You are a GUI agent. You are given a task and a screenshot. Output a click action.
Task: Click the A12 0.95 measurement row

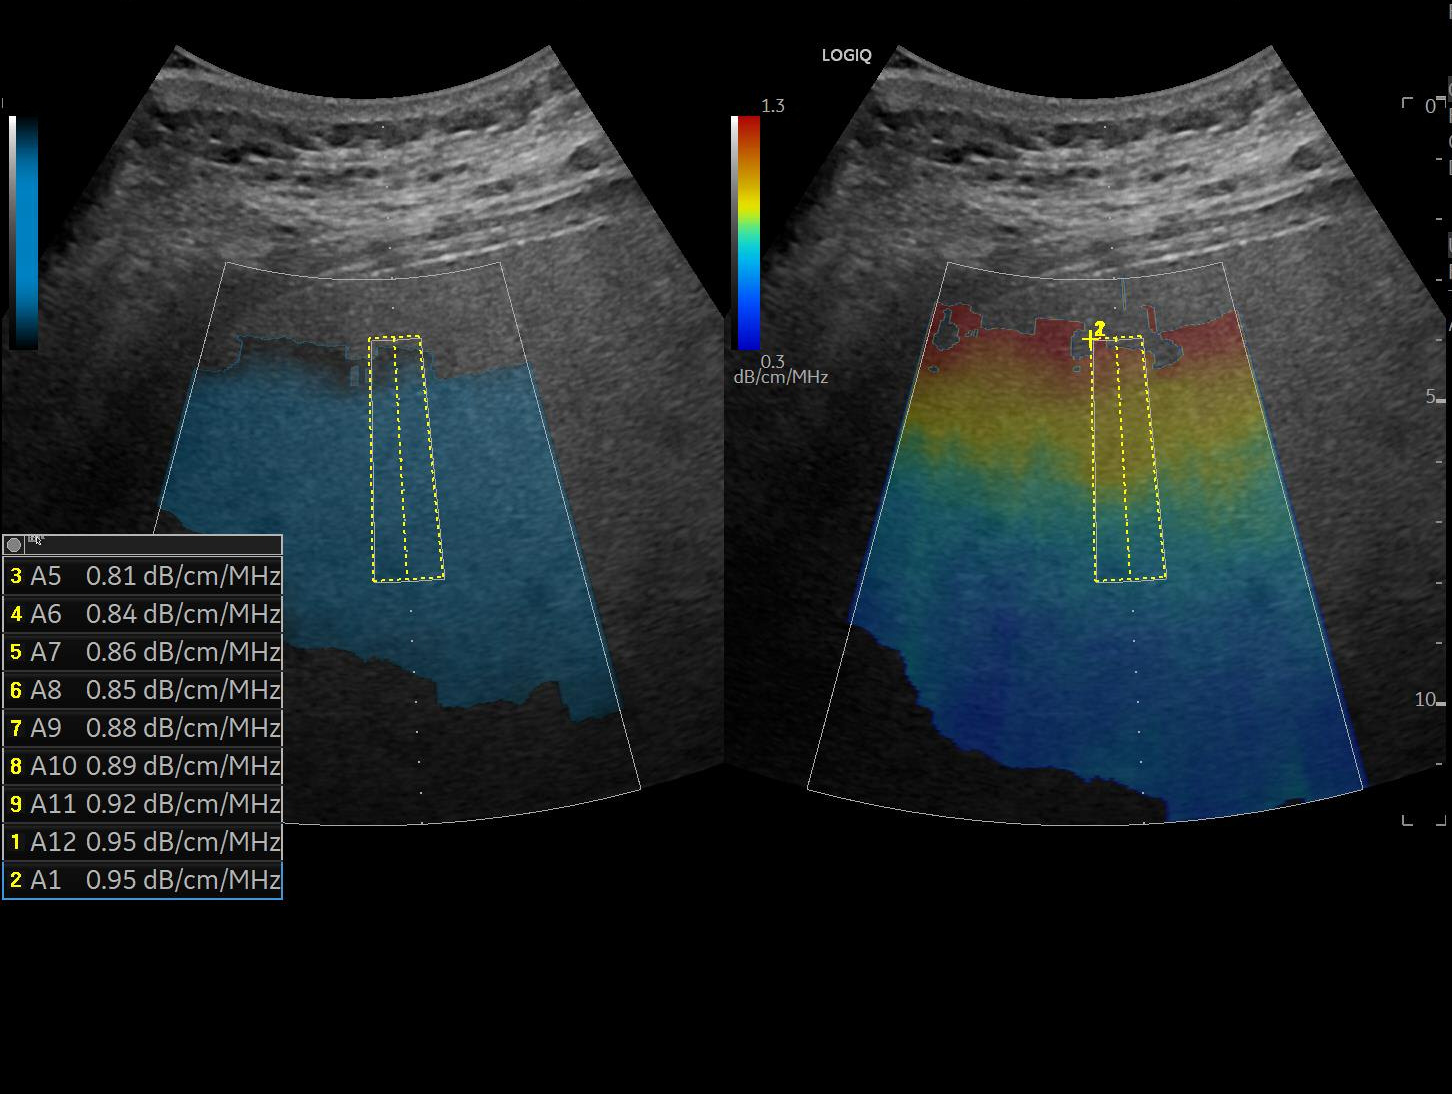tap(143, 842)
